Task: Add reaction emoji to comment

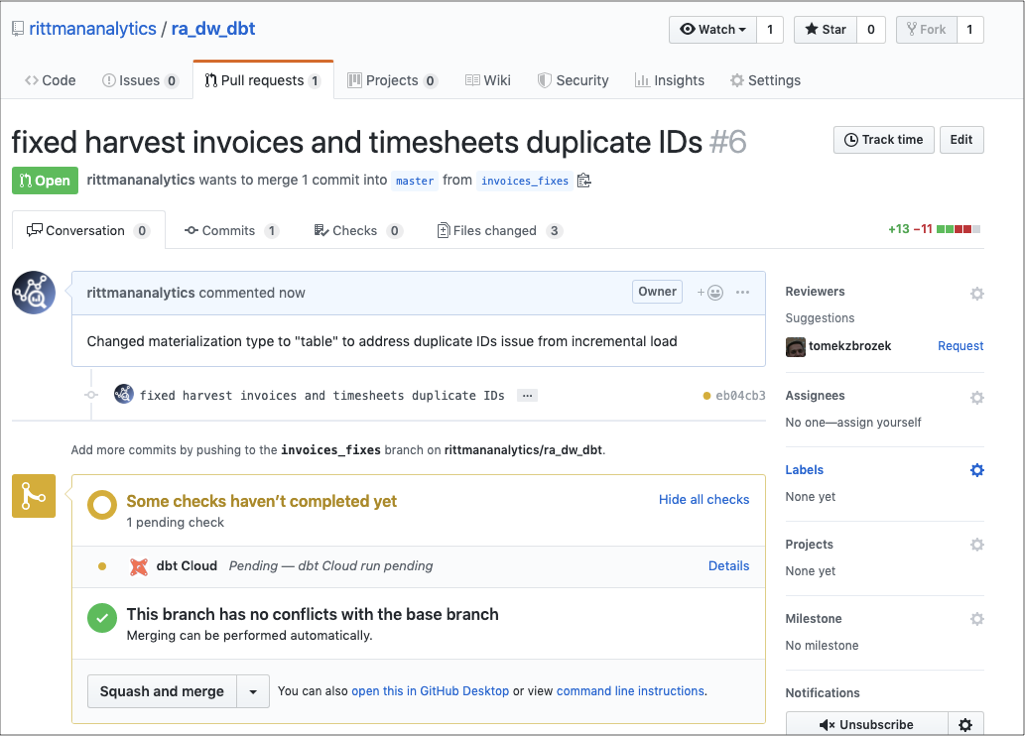Action: tap(710, 292)
